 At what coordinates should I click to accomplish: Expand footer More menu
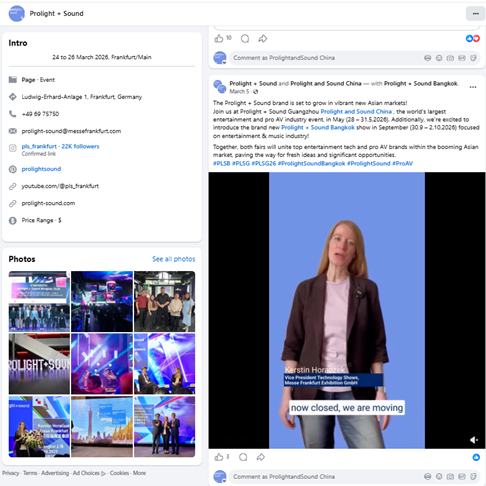tap(139, 473)
